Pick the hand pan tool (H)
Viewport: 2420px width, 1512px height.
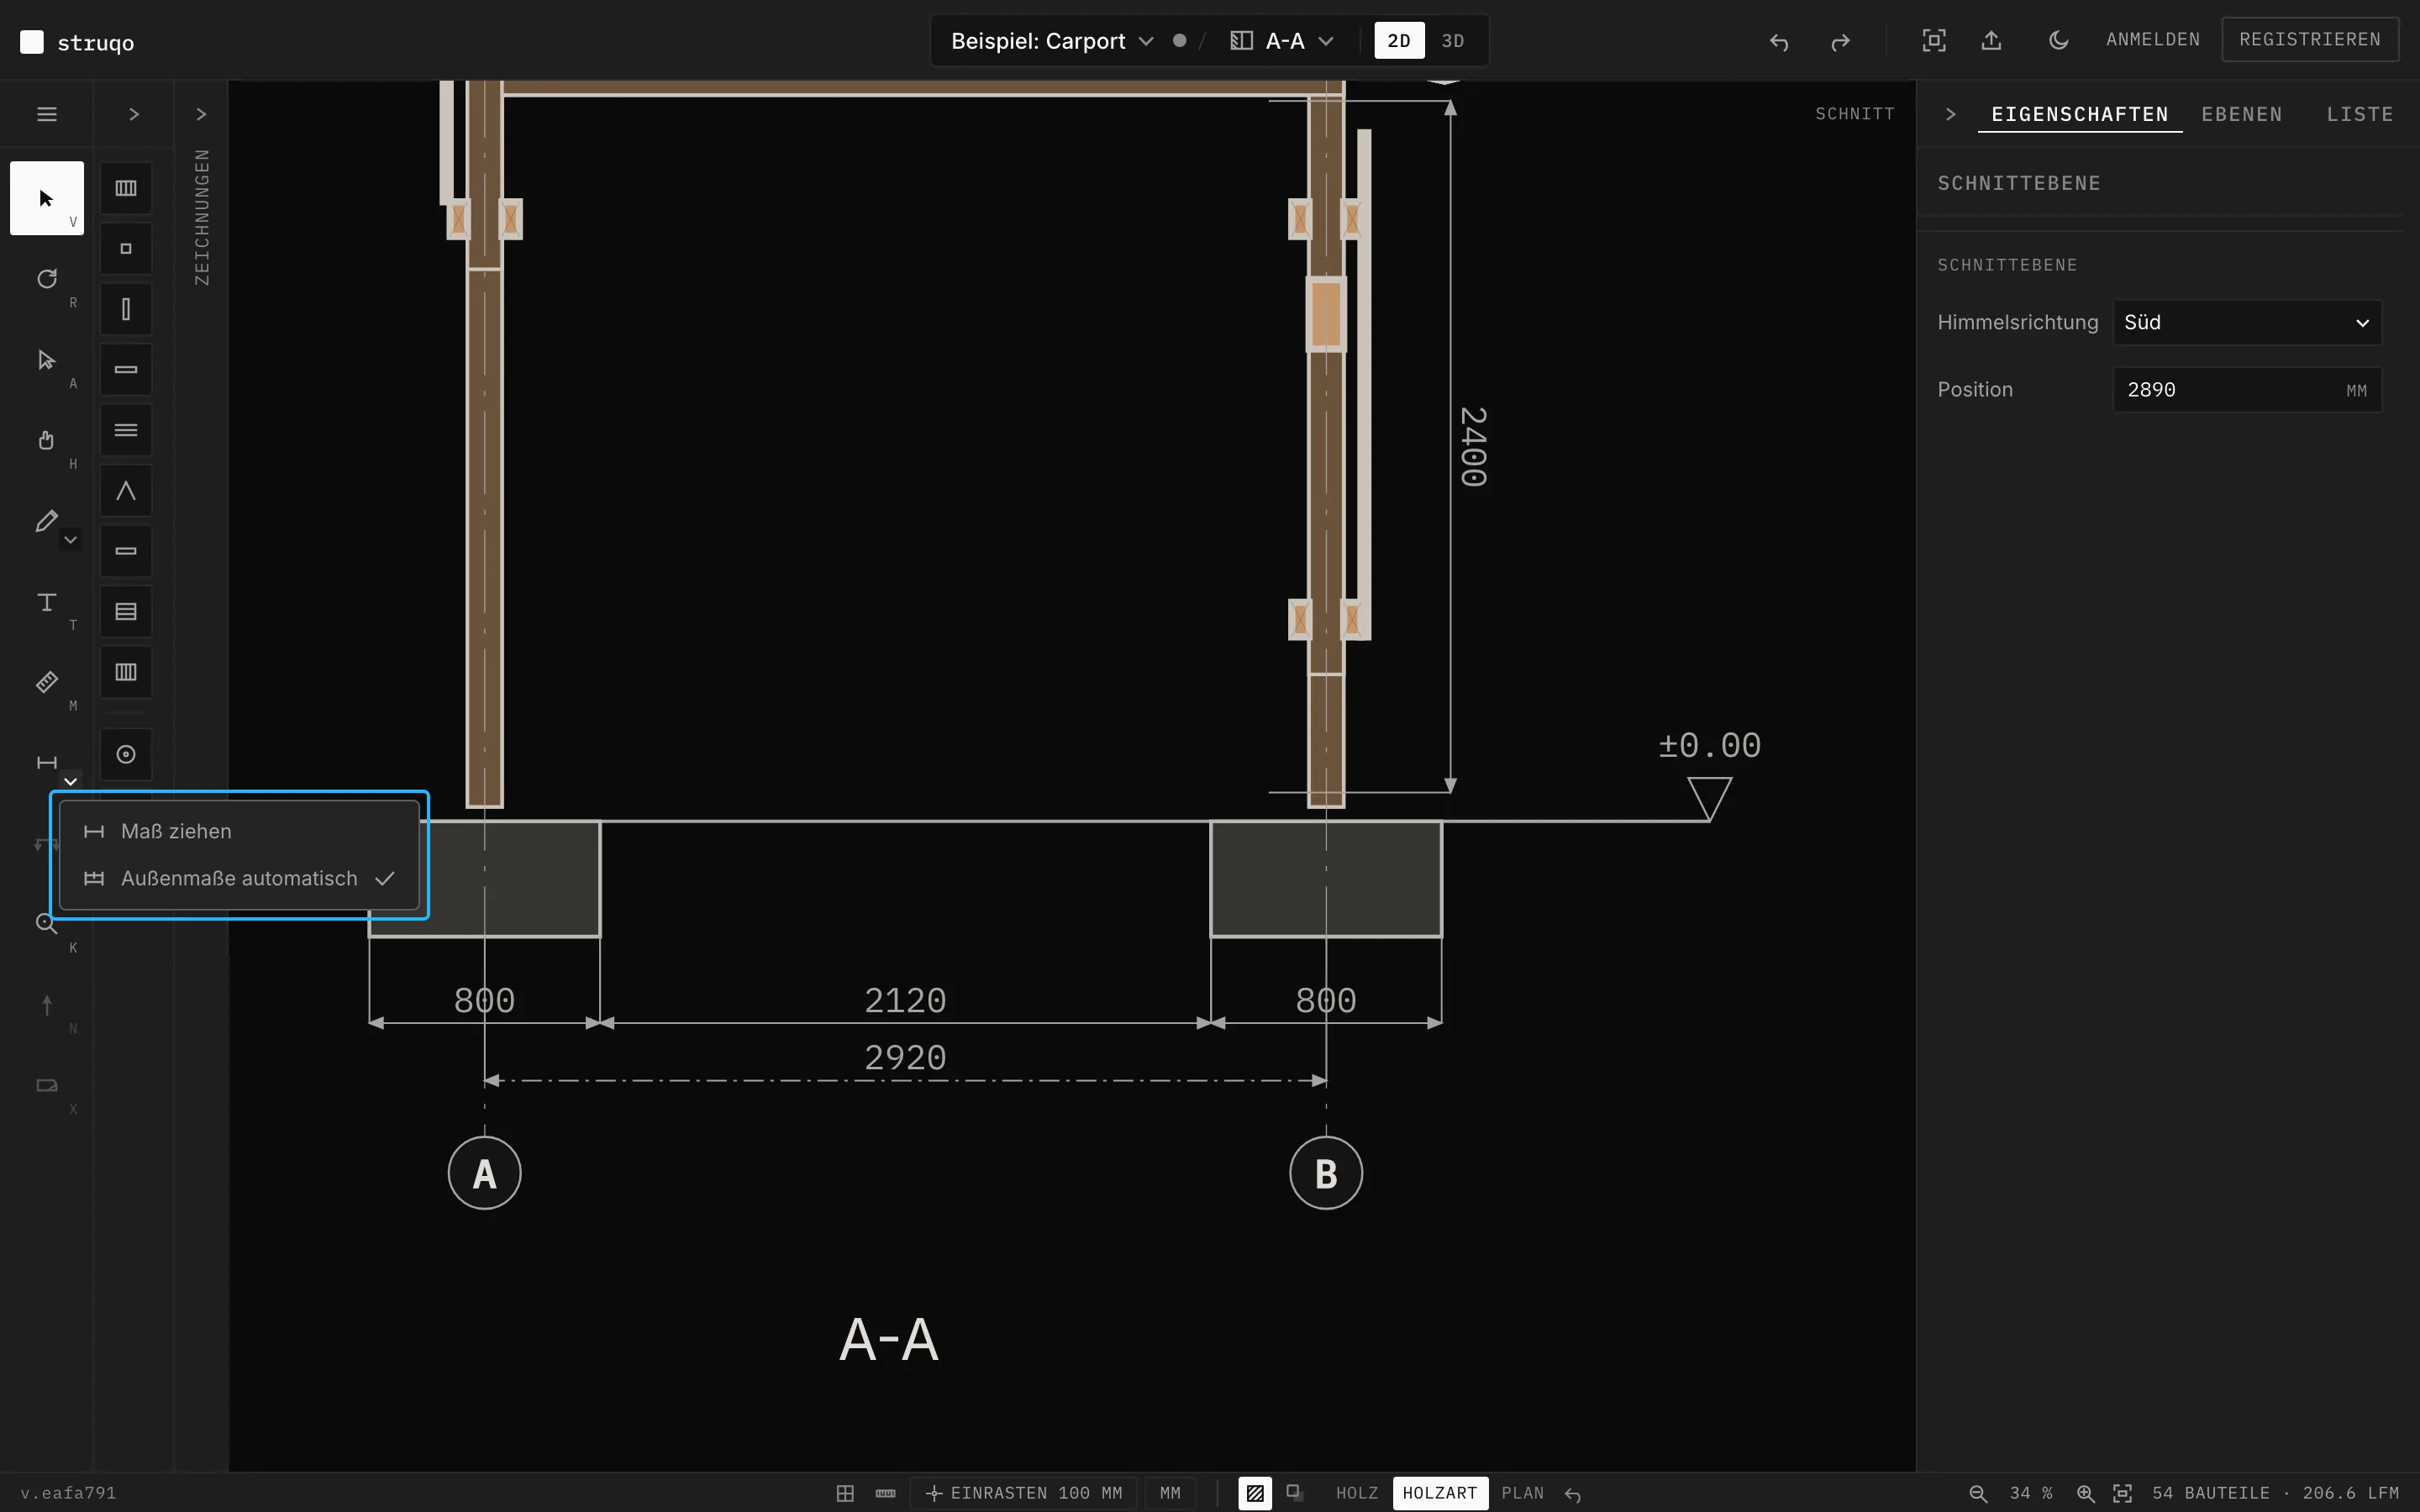click(47, 441)
